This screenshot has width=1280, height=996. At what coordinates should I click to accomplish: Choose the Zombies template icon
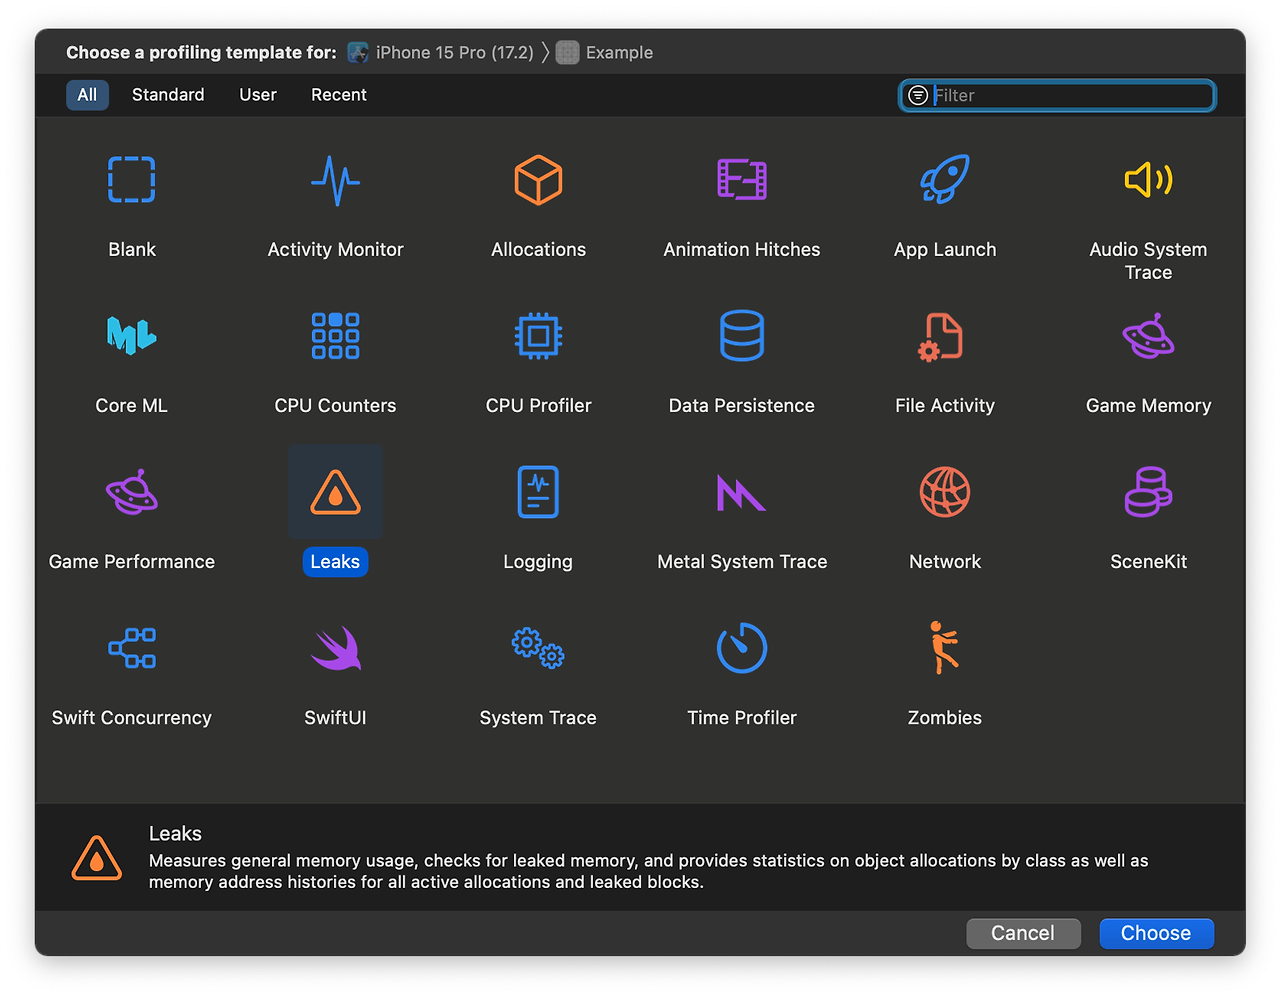(x=943, y=648)
